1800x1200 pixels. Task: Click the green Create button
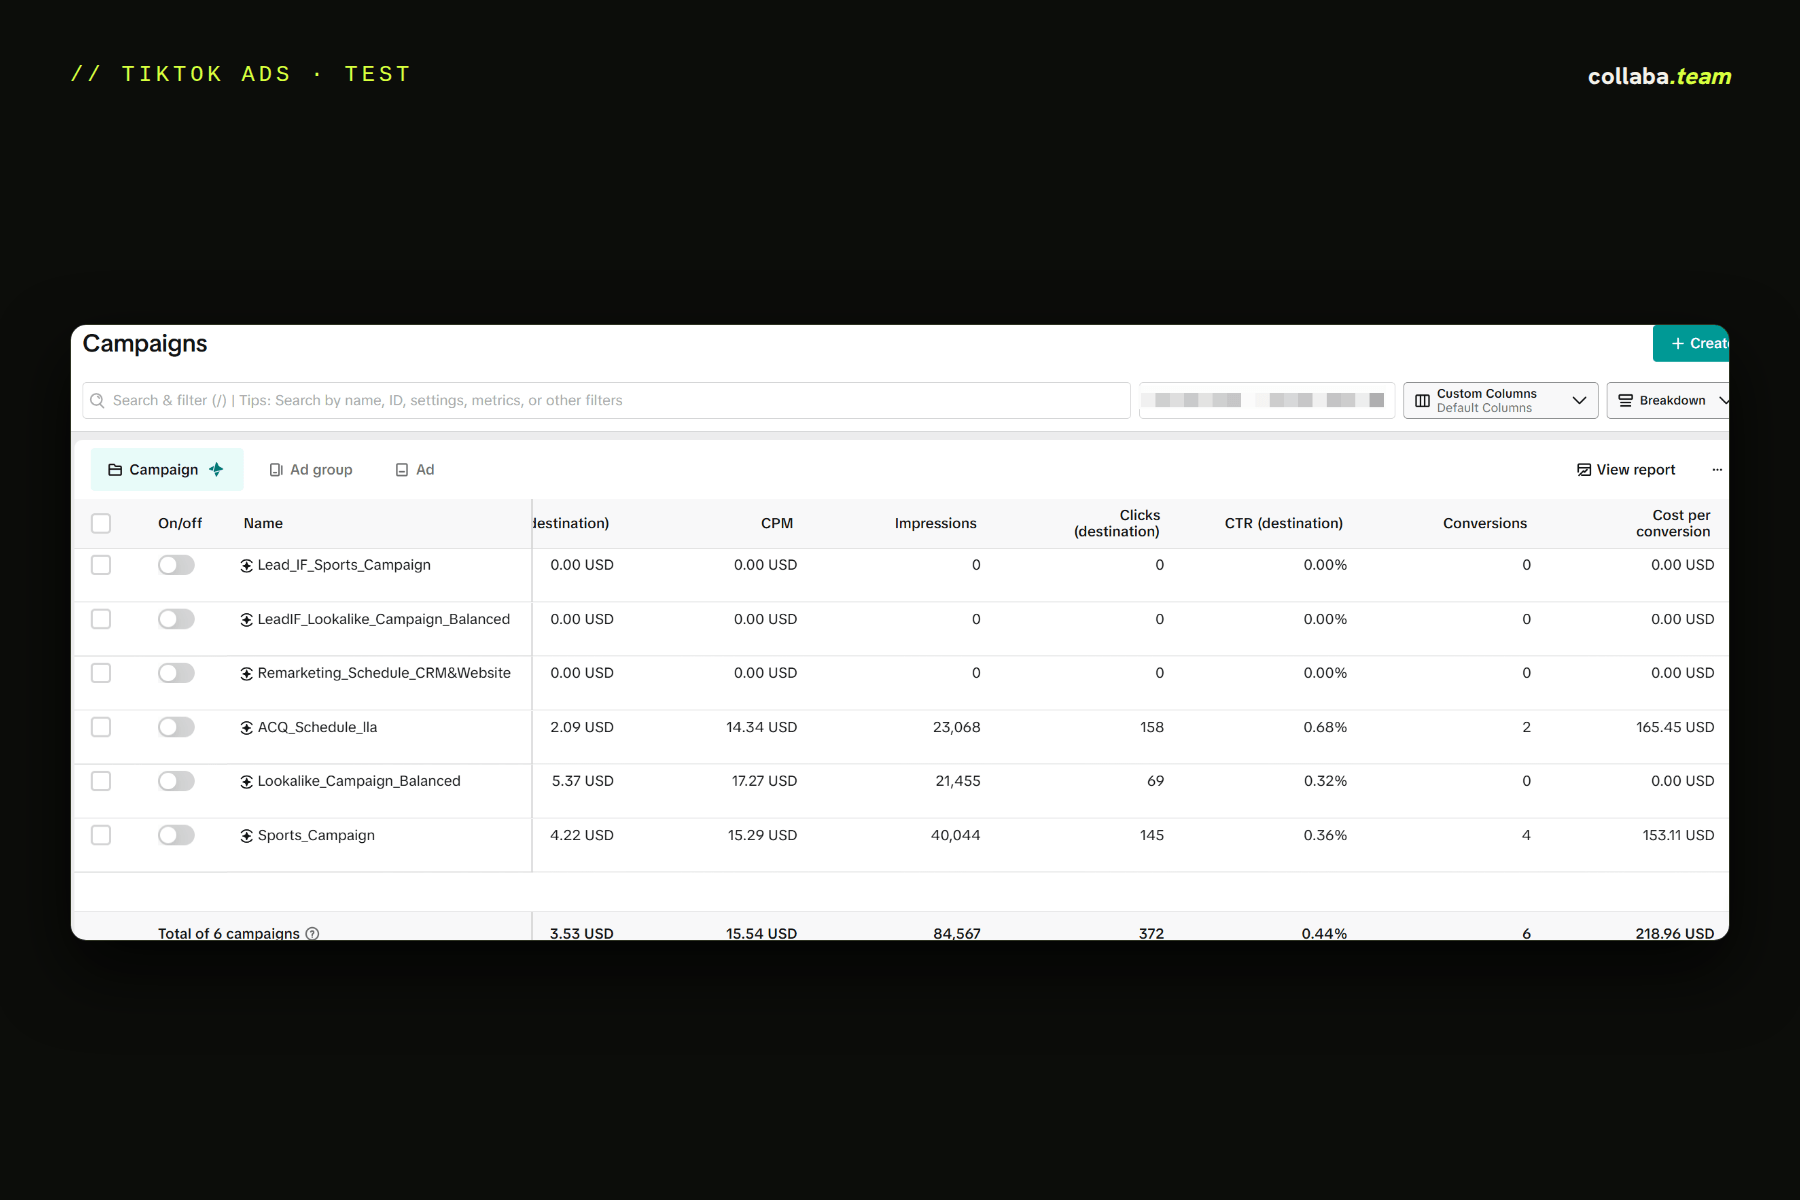1691,343
